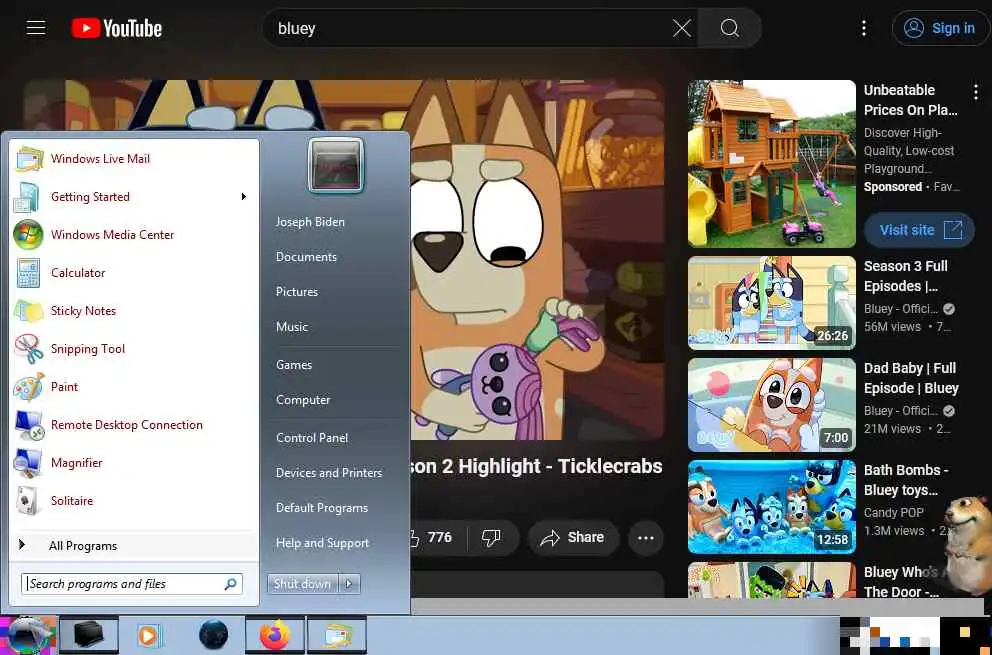
Task: Open the Solitaire icon
Action: 28,501
